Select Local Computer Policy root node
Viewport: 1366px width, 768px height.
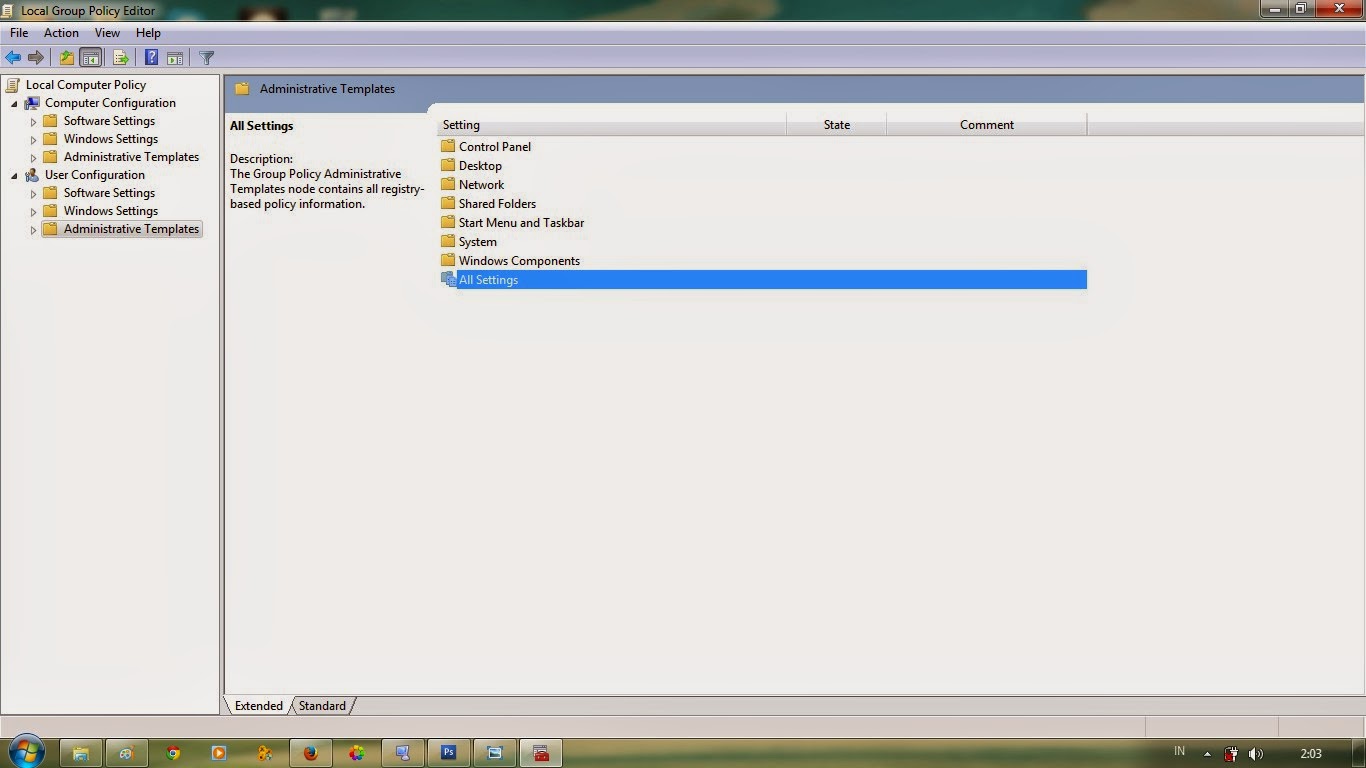(86, 85)
